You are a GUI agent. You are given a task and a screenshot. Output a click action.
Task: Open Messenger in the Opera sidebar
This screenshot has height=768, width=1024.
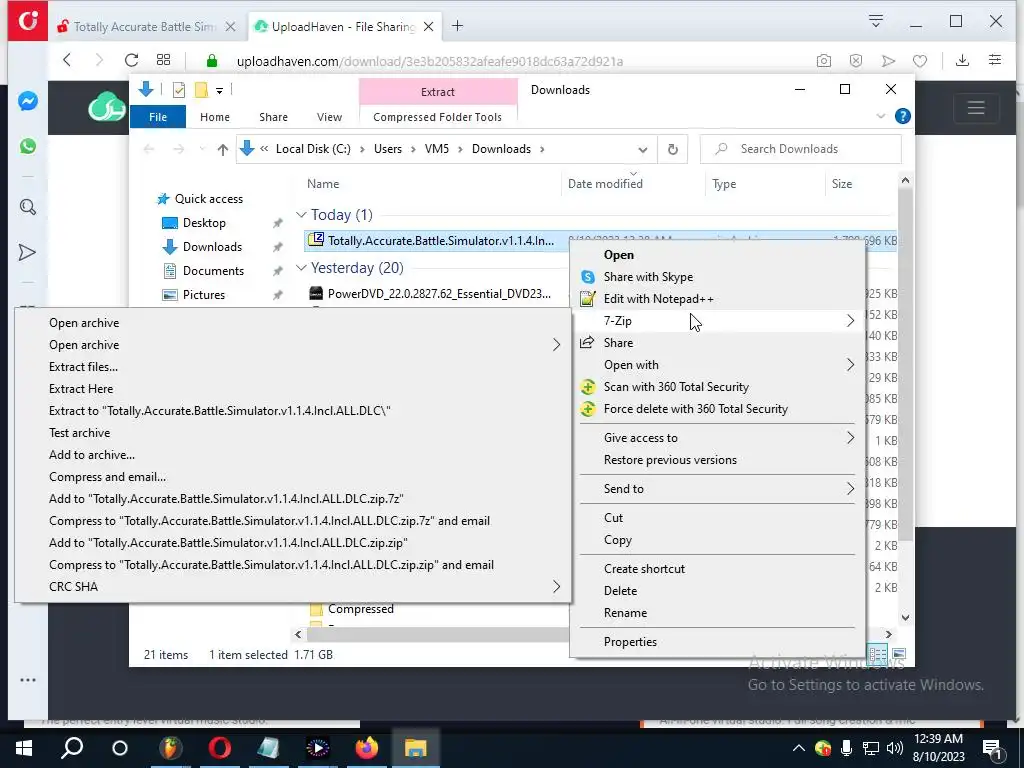click(27, 101)
